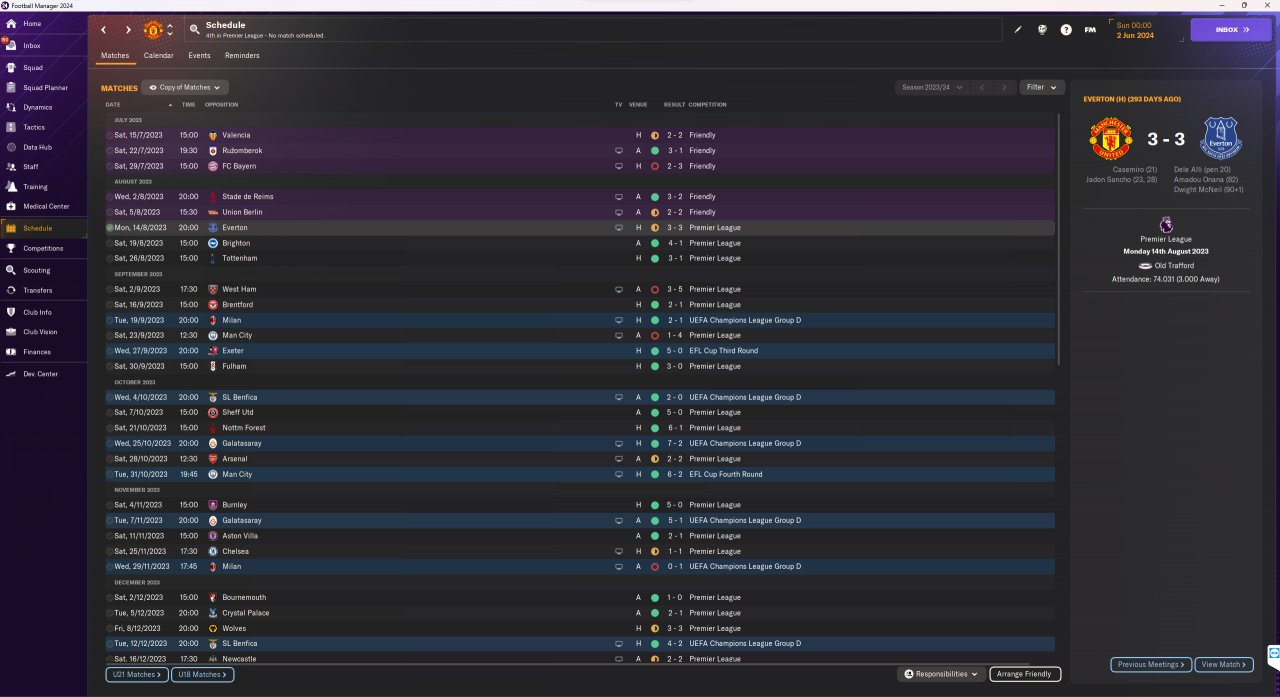Select the FC Bayern match row circle
Image resolution: width=1280 pixels, height=697 pixels.
click(x=110, y=166)
